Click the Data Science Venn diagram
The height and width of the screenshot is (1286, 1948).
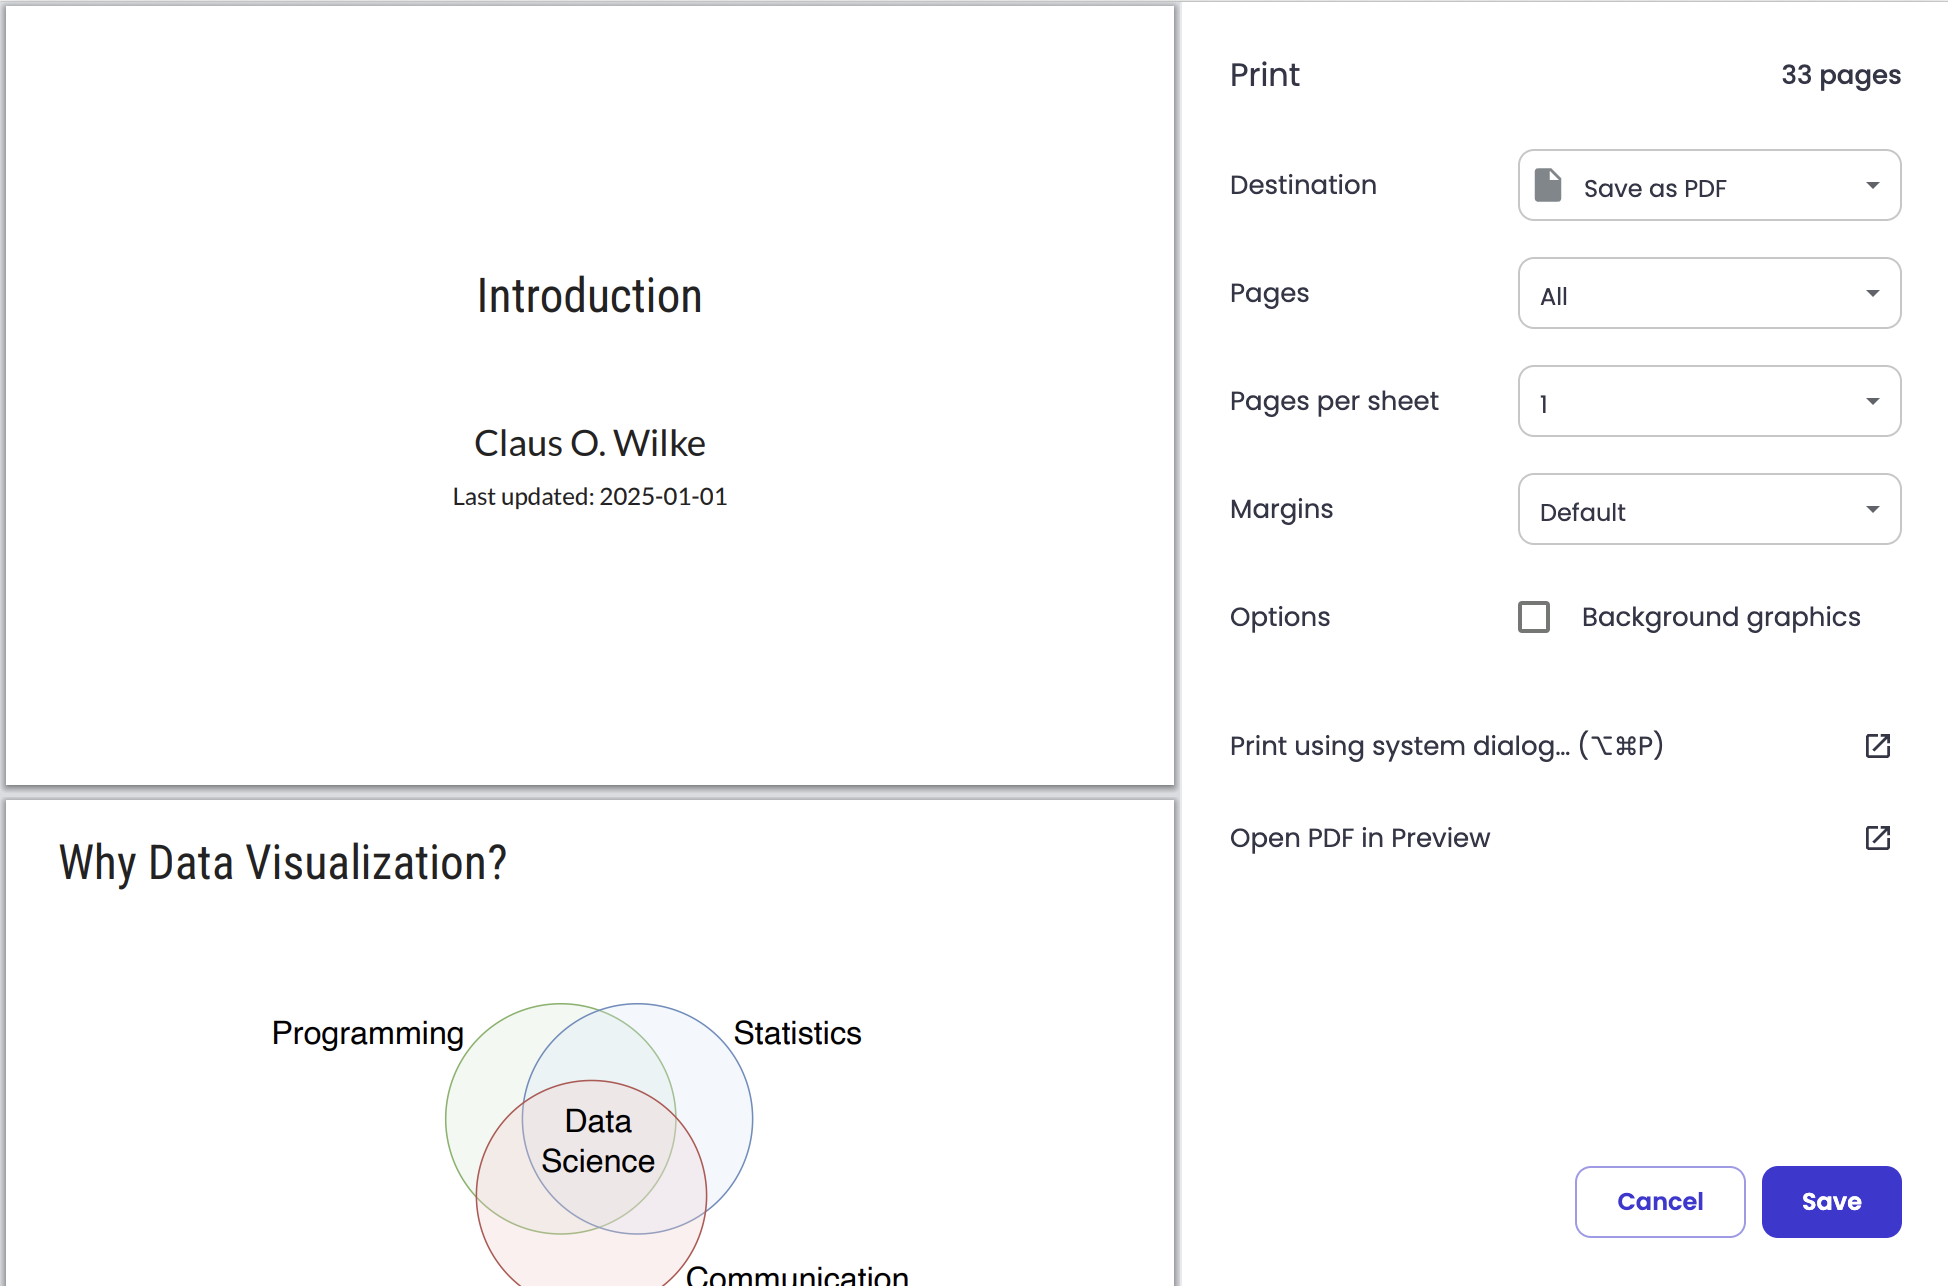pyautogui.click(x=598, y=1141)
